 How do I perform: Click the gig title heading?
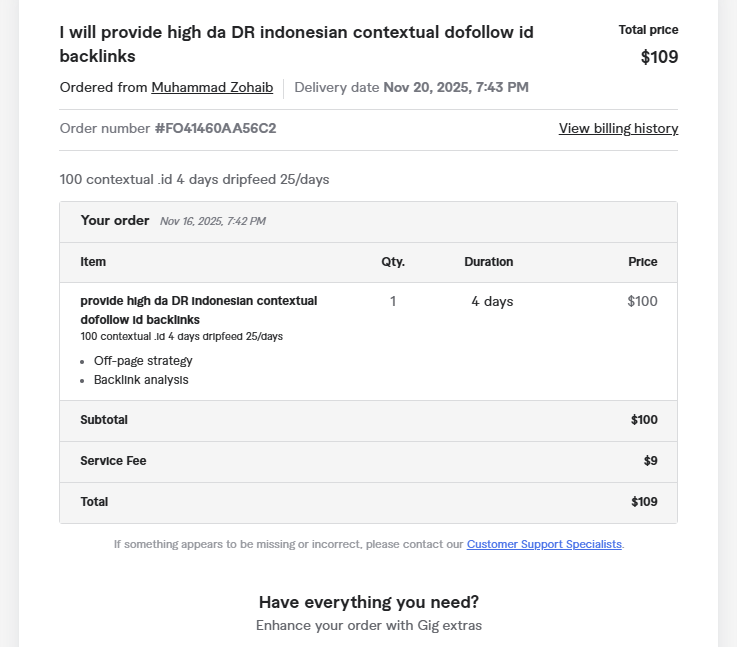click(296, 44)
